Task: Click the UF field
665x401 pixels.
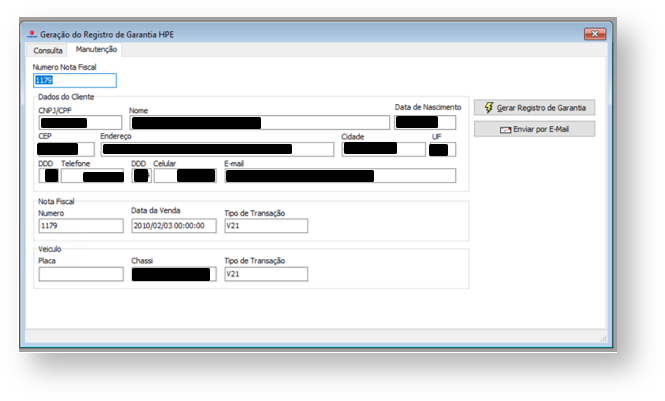Action: point(442,150)
